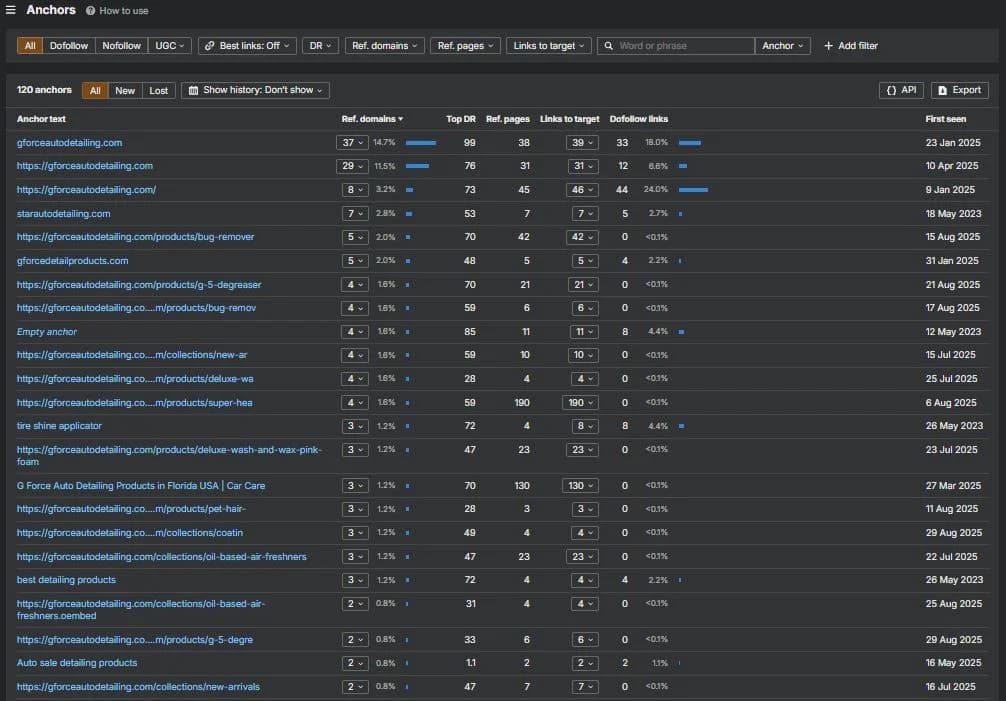
Task: Click the Show history calendar icon
Action: 193,90
